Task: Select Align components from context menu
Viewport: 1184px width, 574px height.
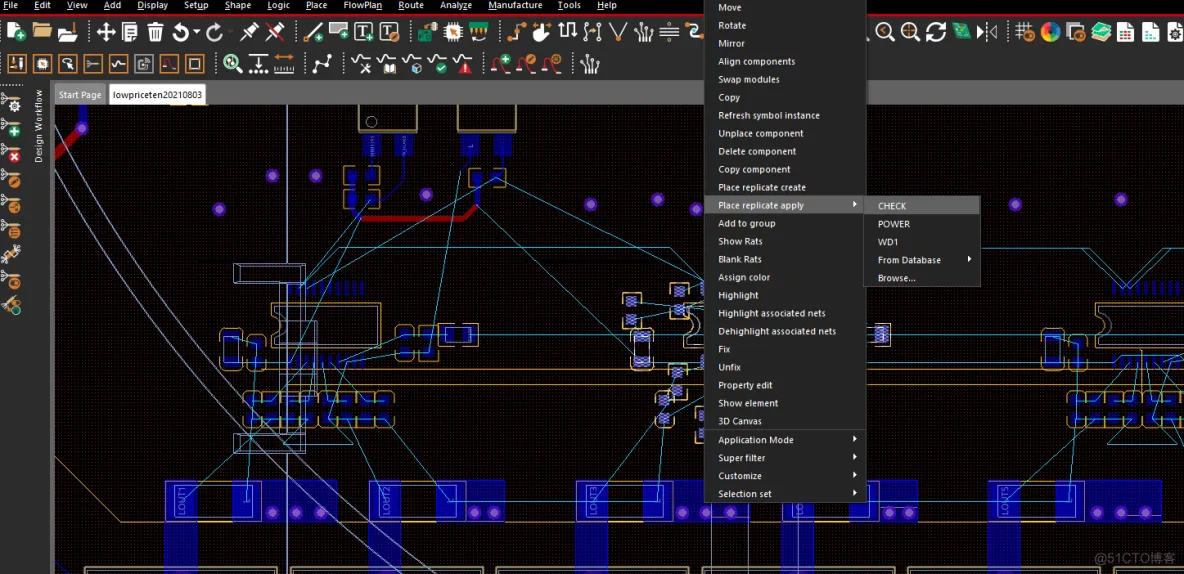Action: click(785, 62)
